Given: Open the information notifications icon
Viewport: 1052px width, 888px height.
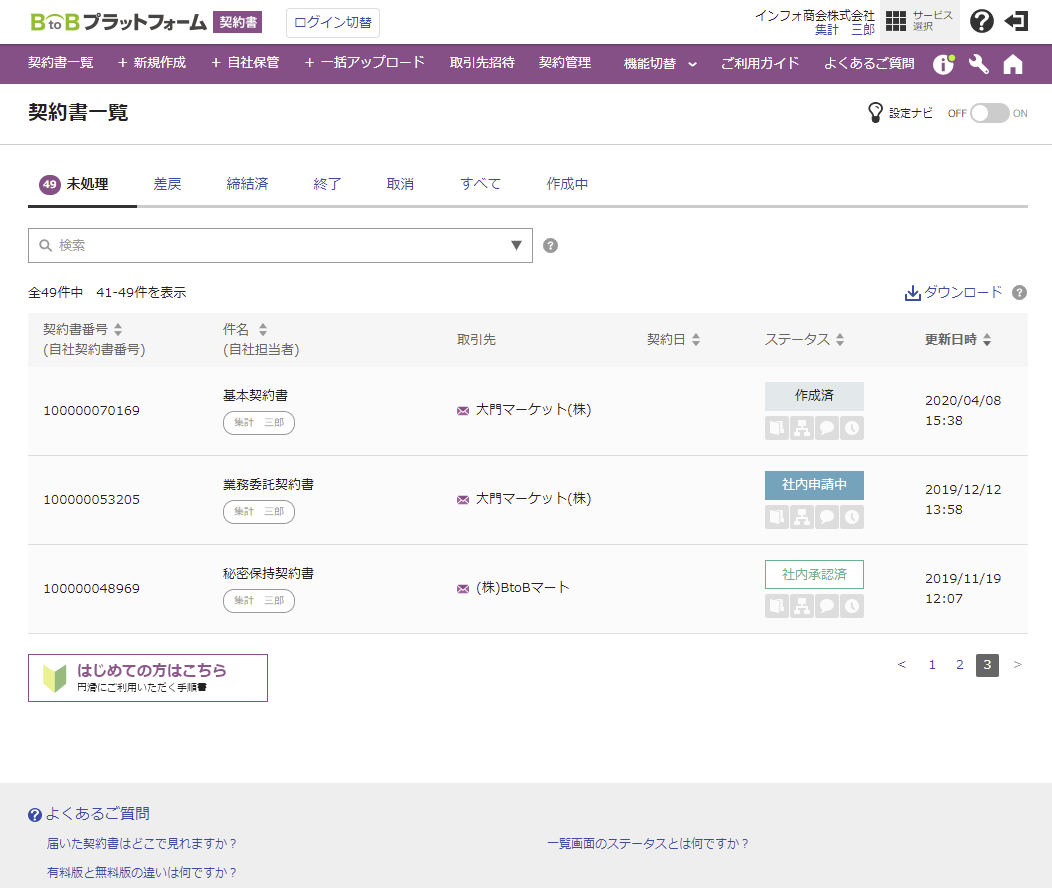Looking at the screenshot, I should pyautogui.click(x=943, y=64).
